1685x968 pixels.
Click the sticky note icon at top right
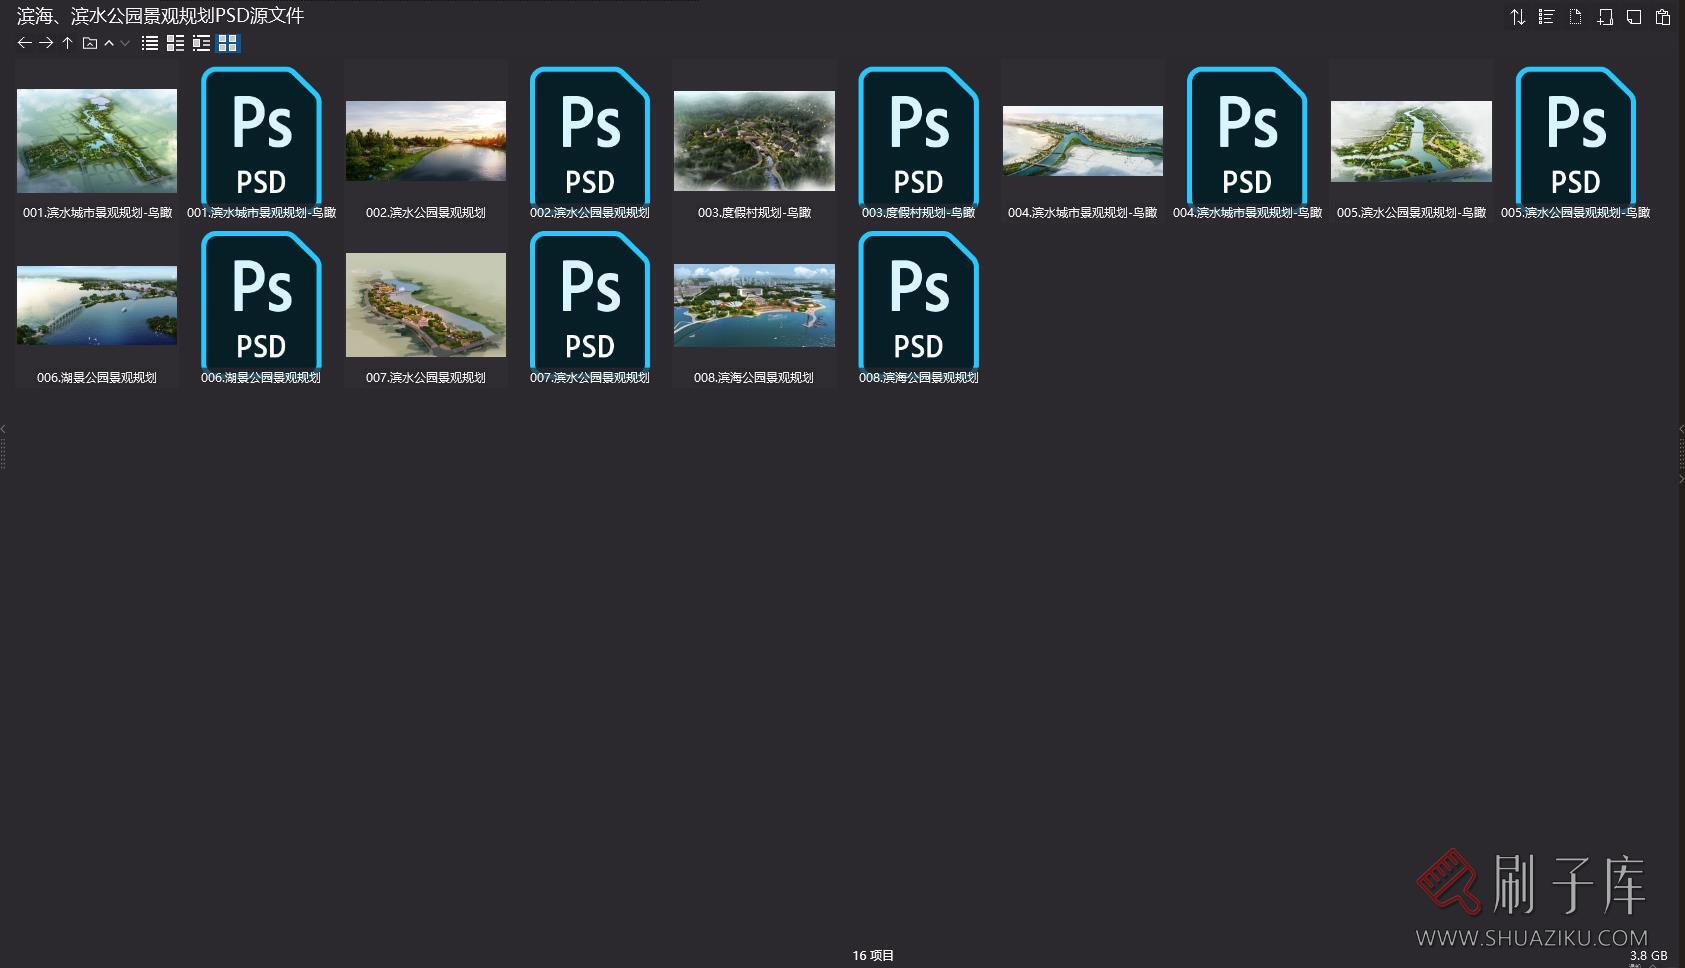click(x=1634, y=17)
